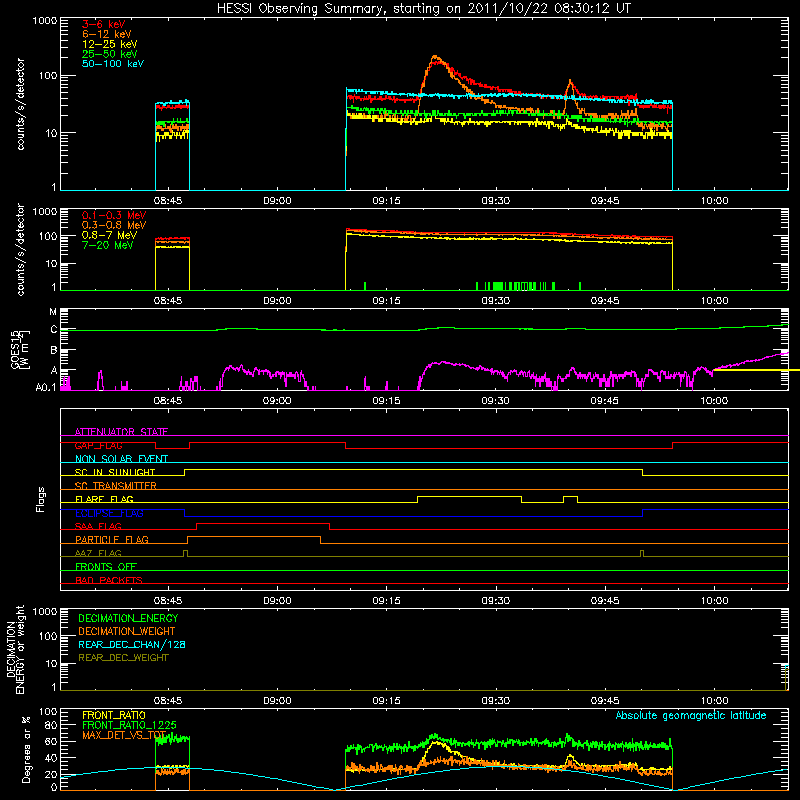The width and height of the screenshot is (800, 800).
Task: Click the DECIMATION_ENERGY legend label
Action: click(x=128, y=618)
